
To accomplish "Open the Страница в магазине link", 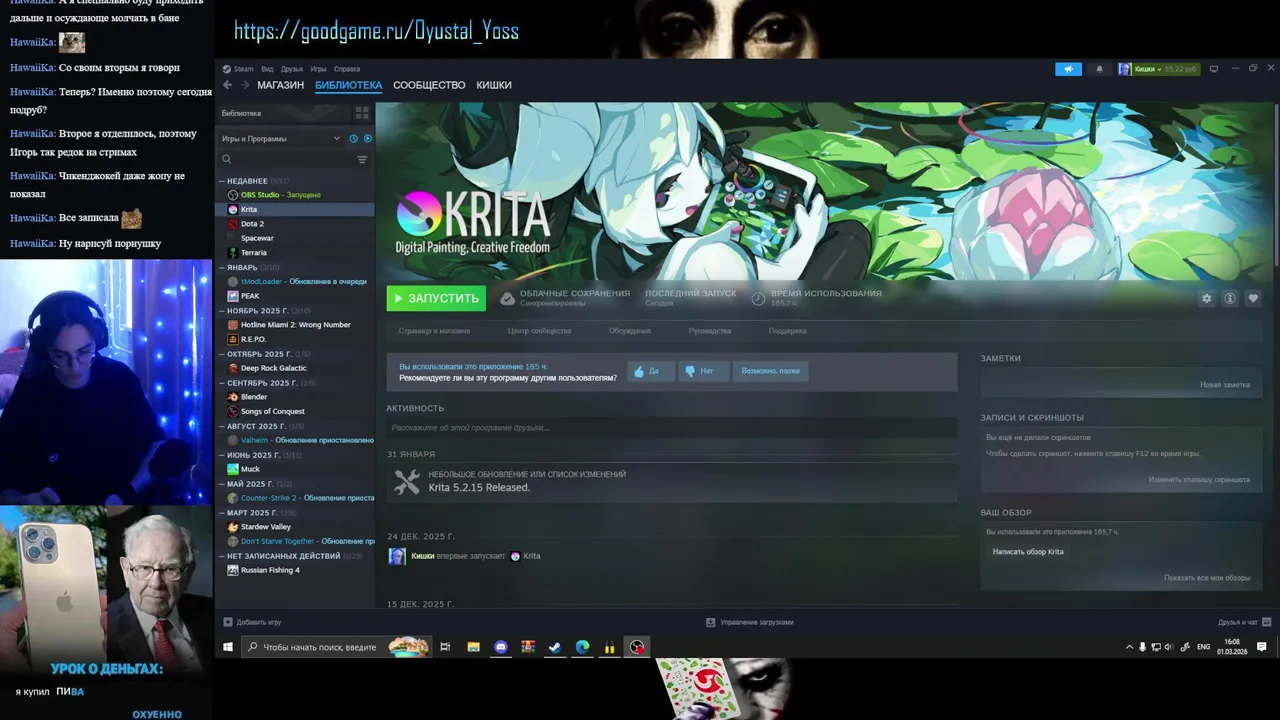I will pyautogui.click(x=434, y=331).
